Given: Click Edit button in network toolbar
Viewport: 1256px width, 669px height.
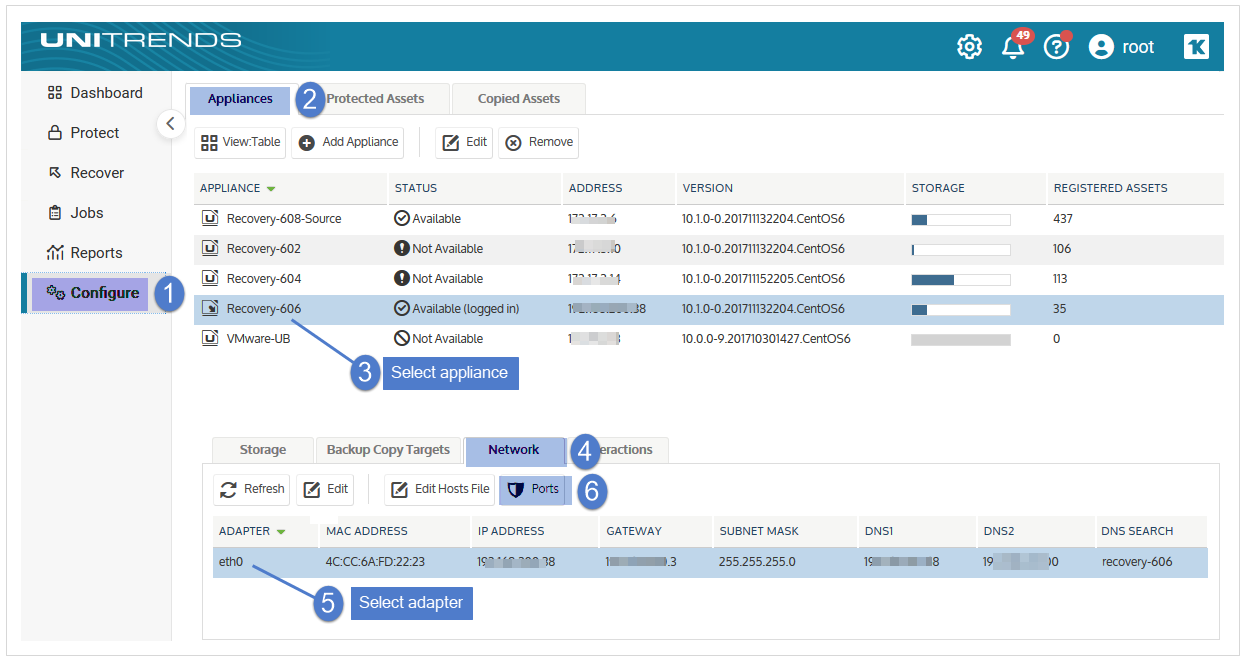Looking at the screenshot, I should click(x=325, y=489).
